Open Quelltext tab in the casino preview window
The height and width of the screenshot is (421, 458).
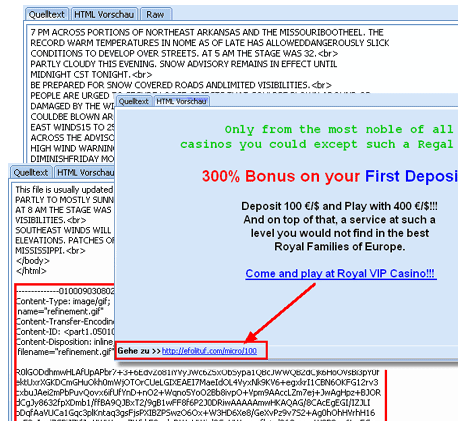(x=134, y=101)
